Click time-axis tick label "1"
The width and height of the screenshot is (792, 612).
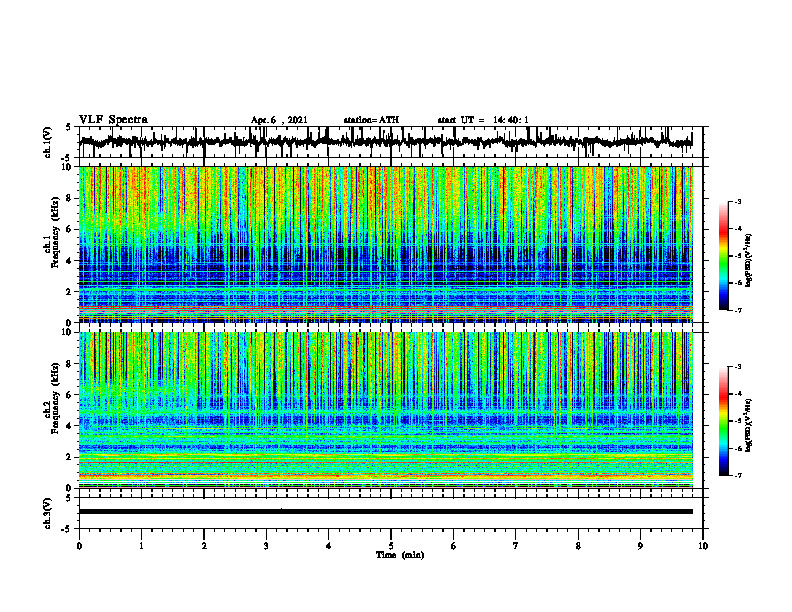coord(141,546)
